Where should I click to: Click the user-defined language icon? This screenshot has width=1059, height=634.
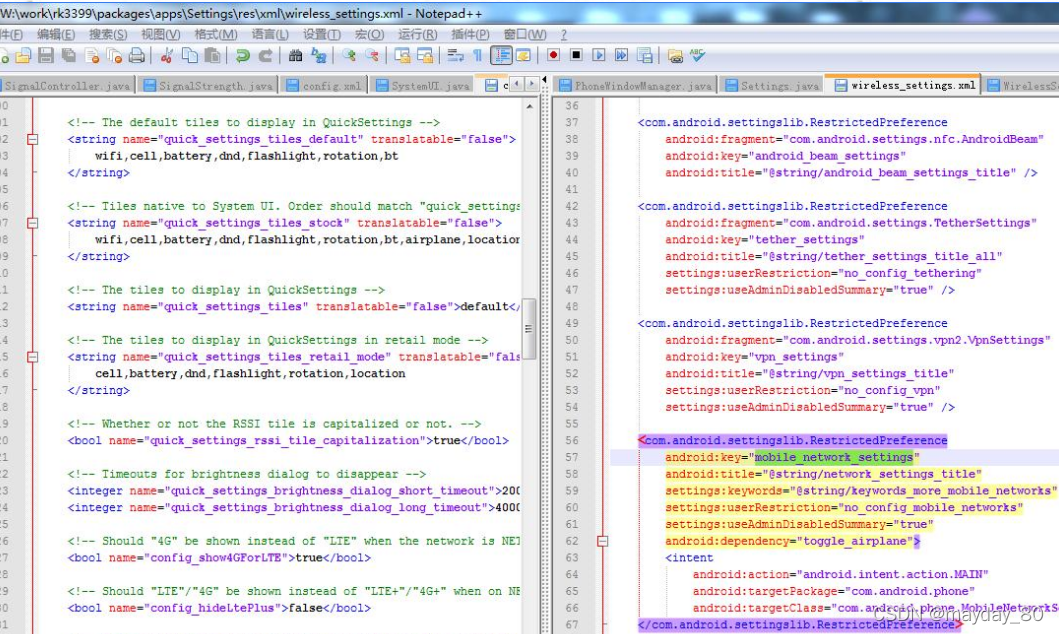click(x=523, y=56)
